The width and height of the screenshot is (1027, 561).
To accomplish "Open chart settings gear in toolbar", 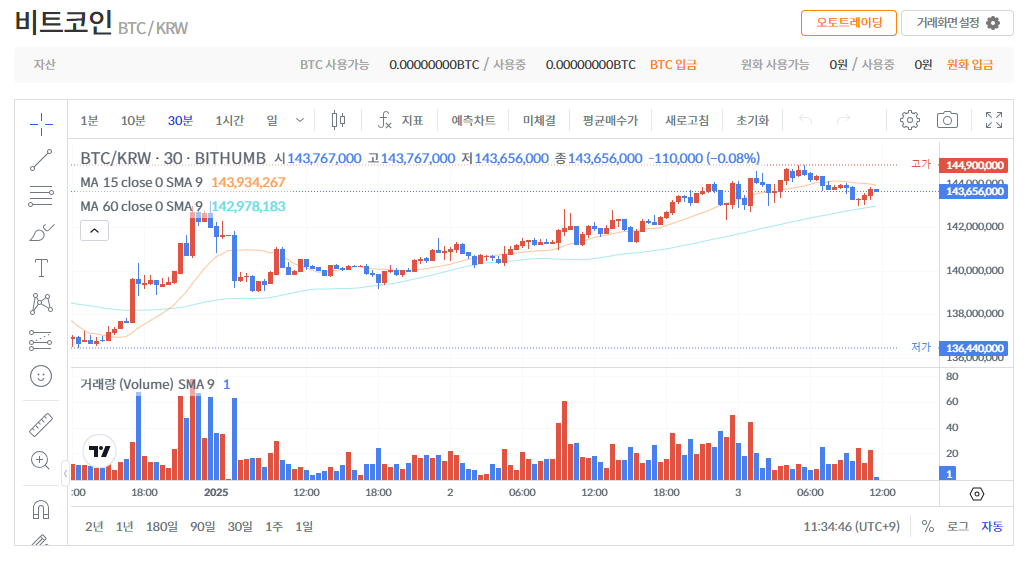I will pyautogui.click(x=910, y=120).
